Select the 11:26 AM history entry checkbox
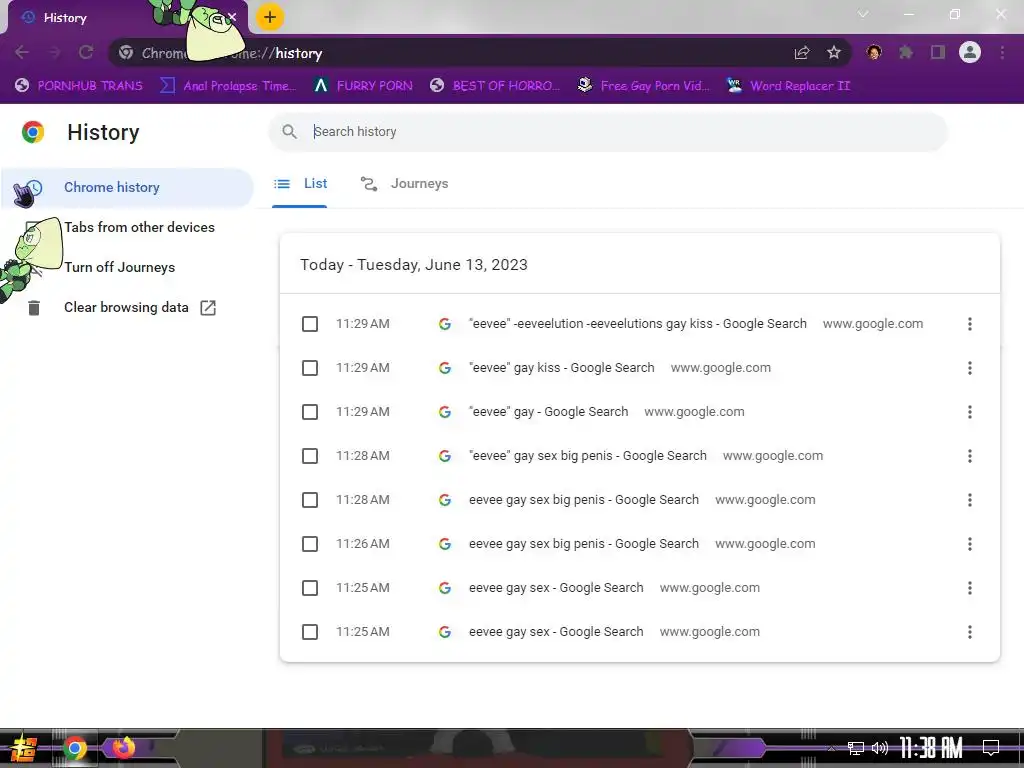Image resolution: width=1024 pixels, height=768 pixels. click(310, 544)
